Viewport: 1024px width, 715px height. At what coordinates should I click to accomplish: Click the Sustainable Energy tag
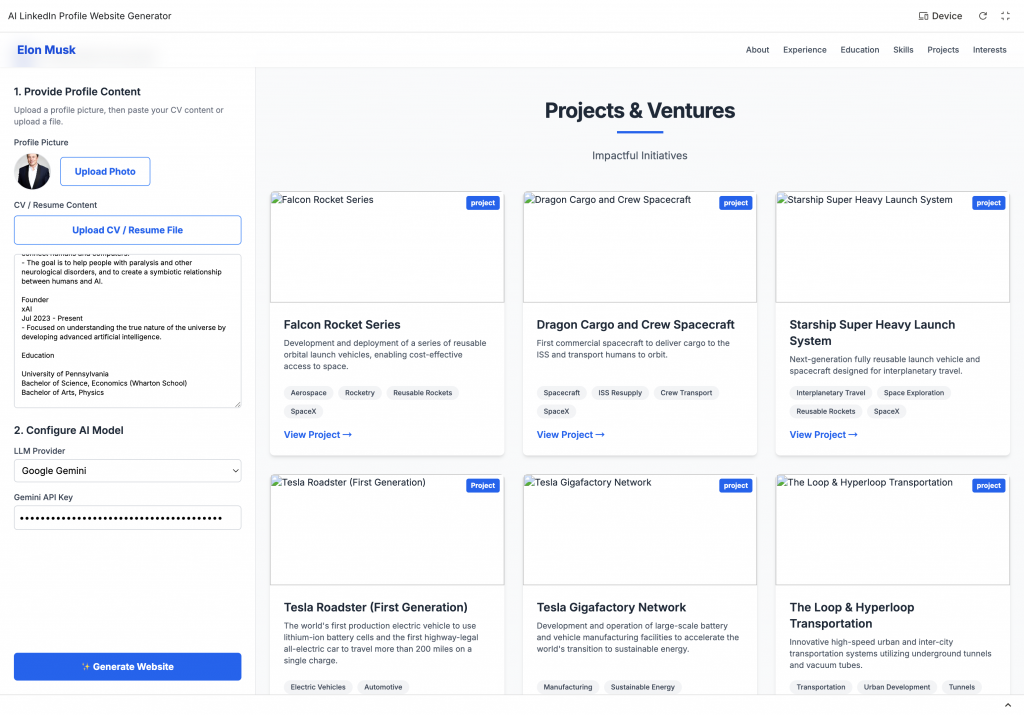pos(643,687)
